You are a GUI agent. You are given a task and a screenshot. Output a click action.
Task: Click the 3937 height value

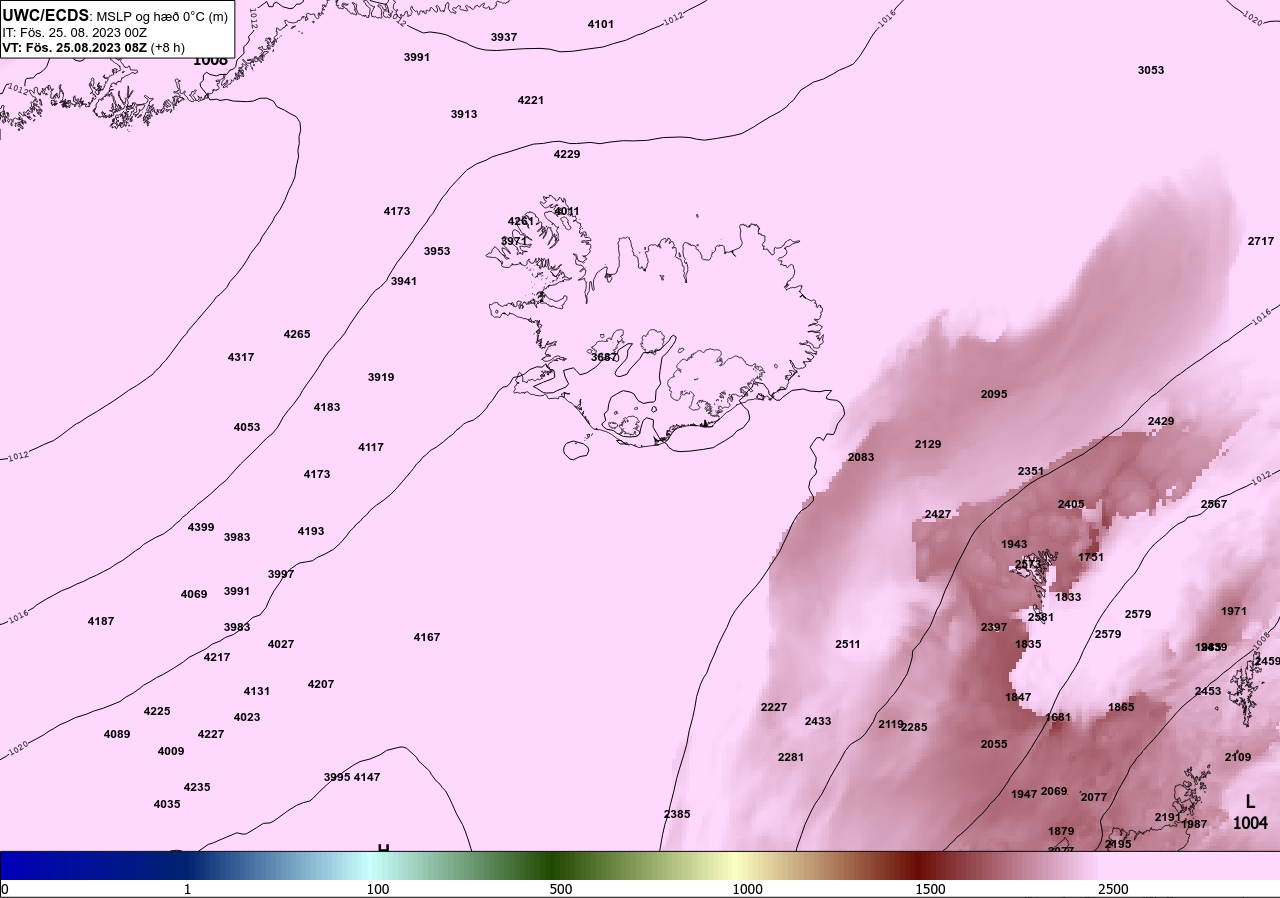(504, 37)
